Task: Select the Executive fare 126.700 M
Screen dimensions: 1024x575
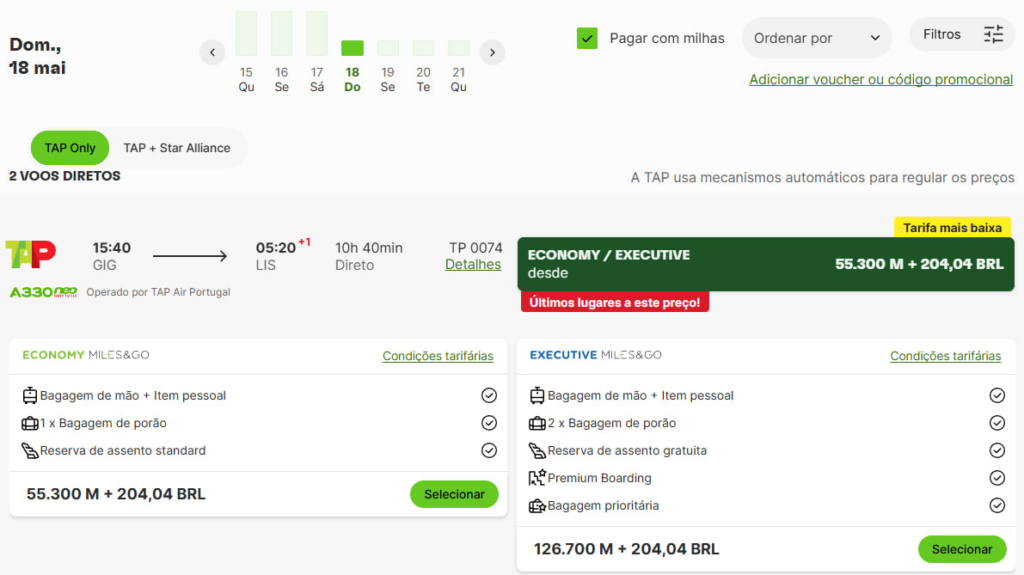Action: [x=962, y=550]
